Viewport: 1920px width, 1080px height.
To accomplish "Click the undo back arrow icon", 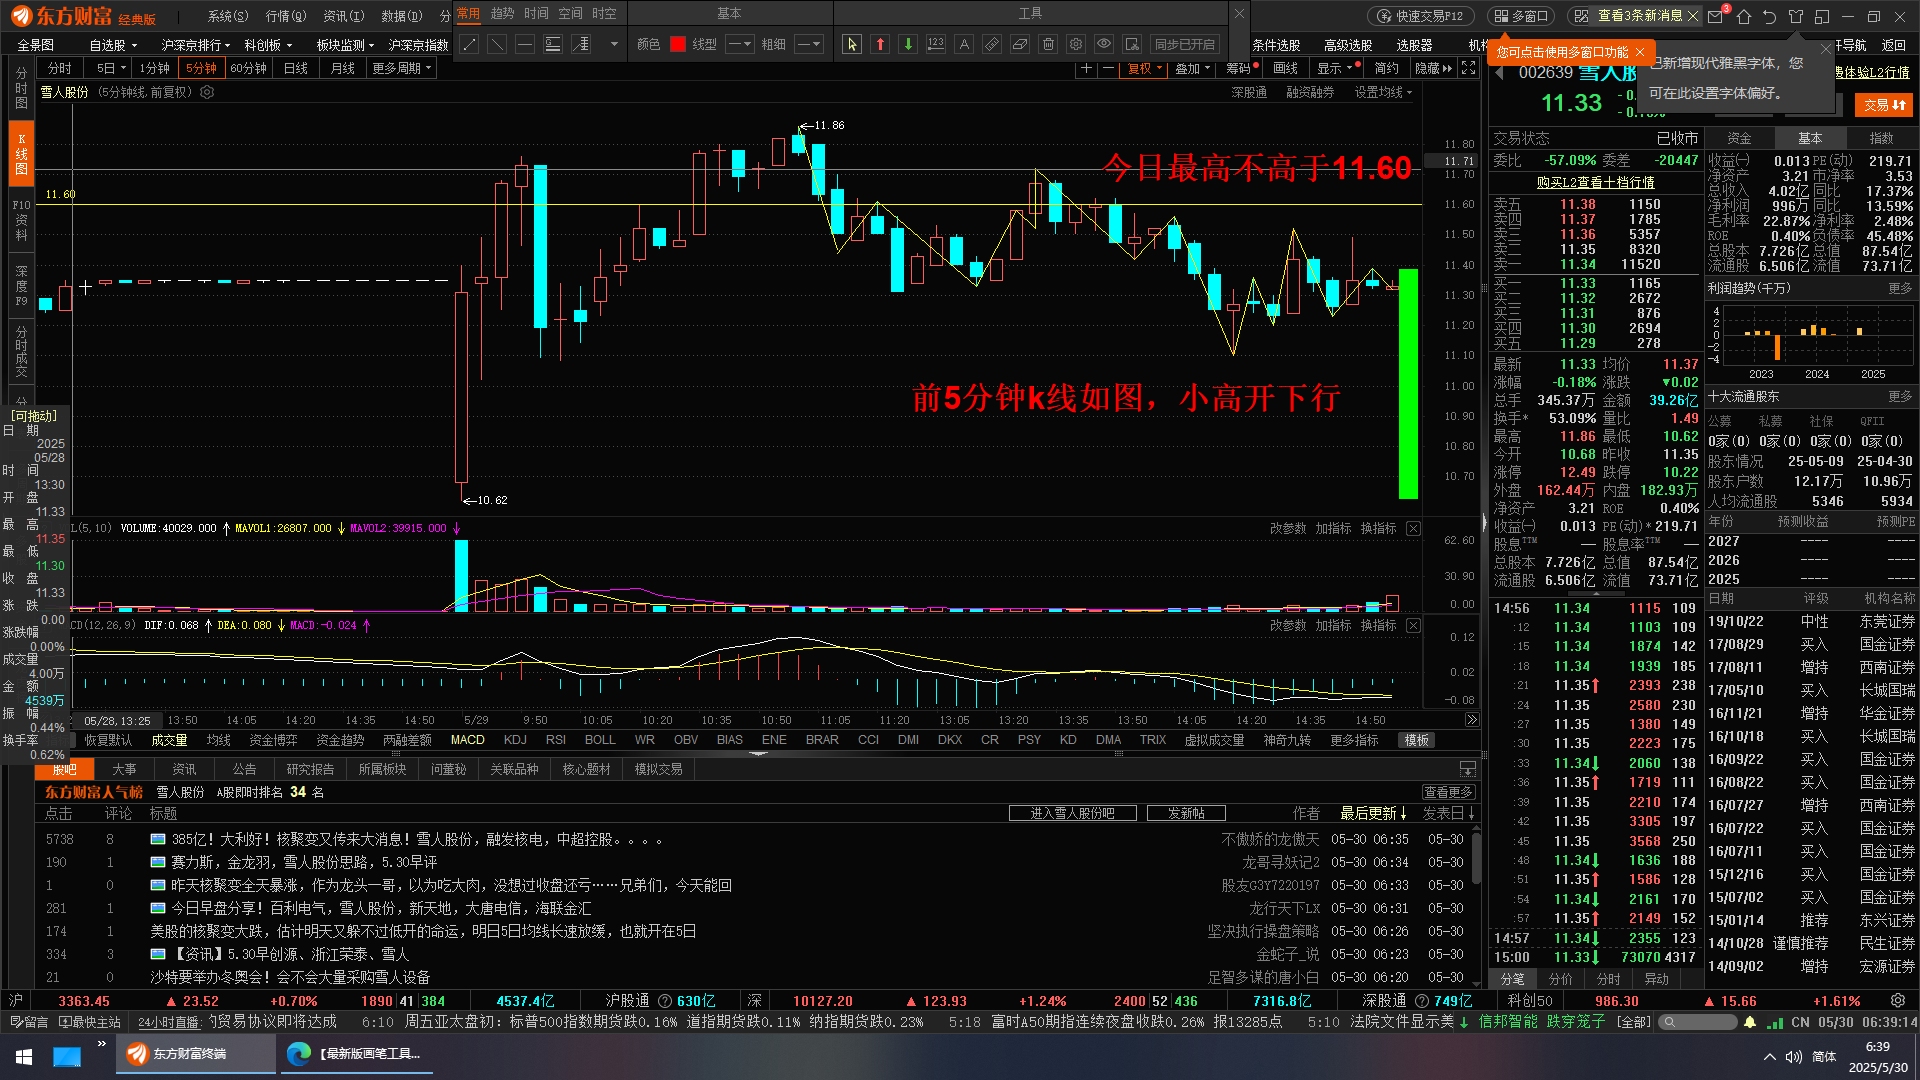I will pyautogui.click(x=1770, y=17).
